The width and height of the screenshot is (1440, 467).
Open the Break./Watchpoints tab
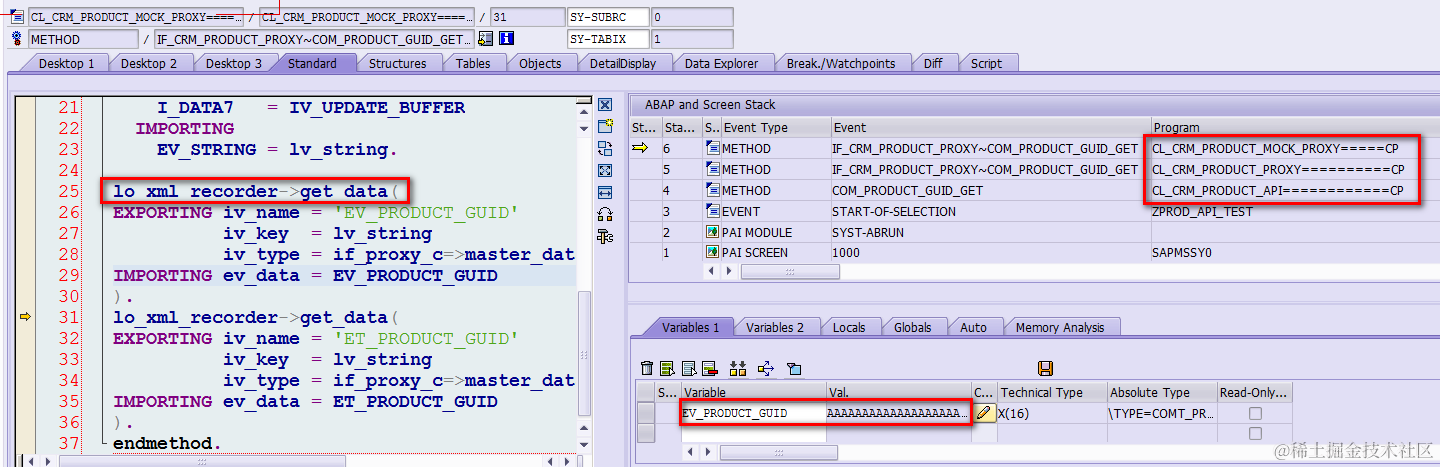[841, 63]
